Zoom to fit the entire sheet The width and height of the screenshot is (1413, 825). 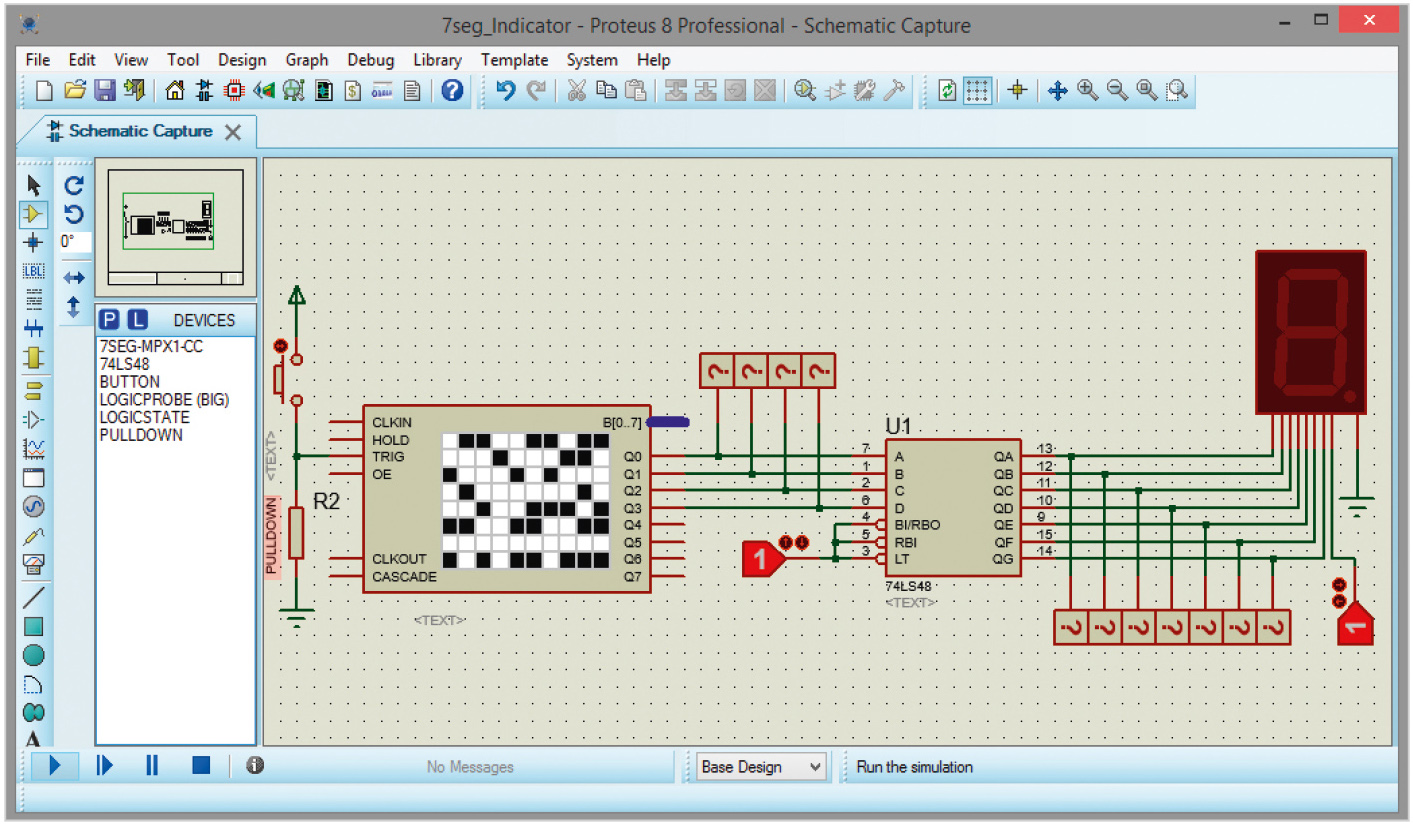(1148, 91)
